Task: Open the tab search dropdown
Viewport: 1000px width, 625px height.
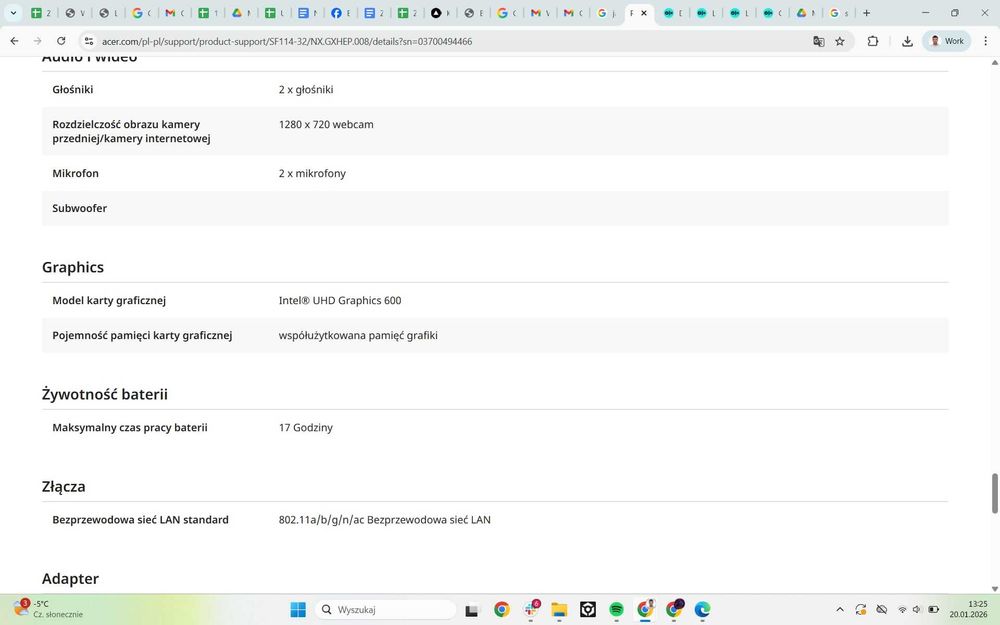Action: [x=13, y=13]
